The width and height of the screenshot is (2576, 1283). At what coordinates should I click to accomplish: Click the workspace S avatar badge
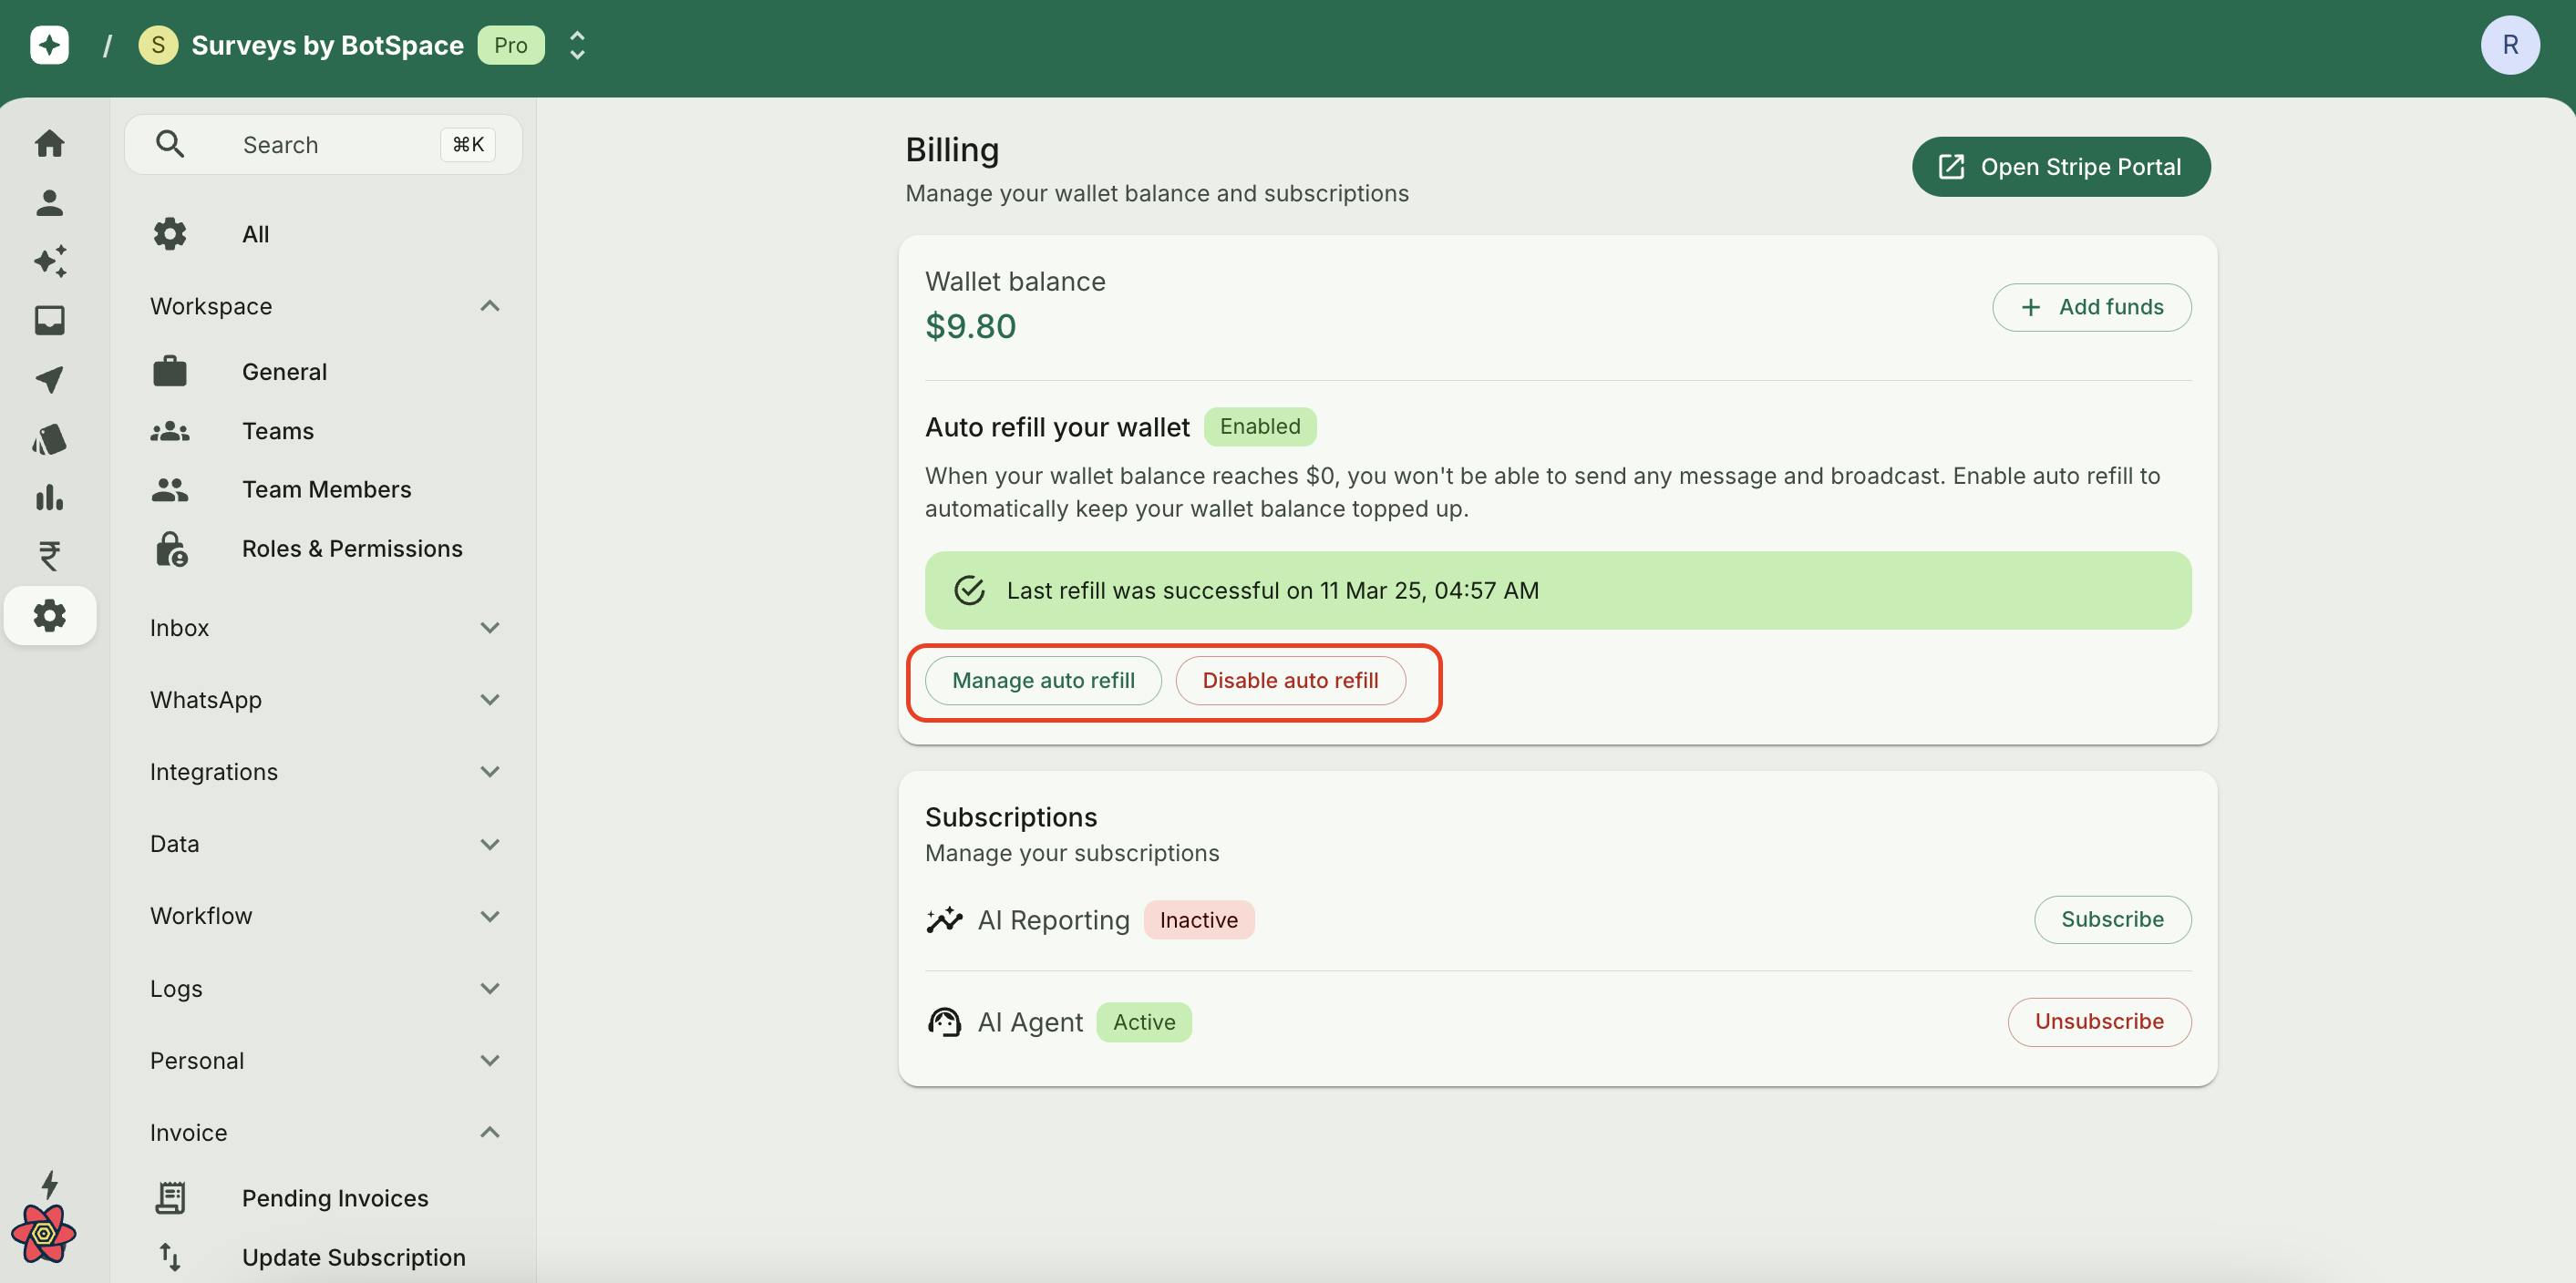click(158, 45)
